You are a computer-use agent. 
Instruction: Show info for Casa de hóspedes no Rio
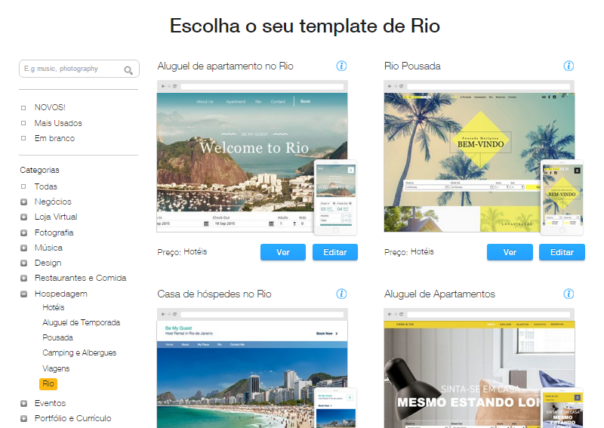pos(341,294)
